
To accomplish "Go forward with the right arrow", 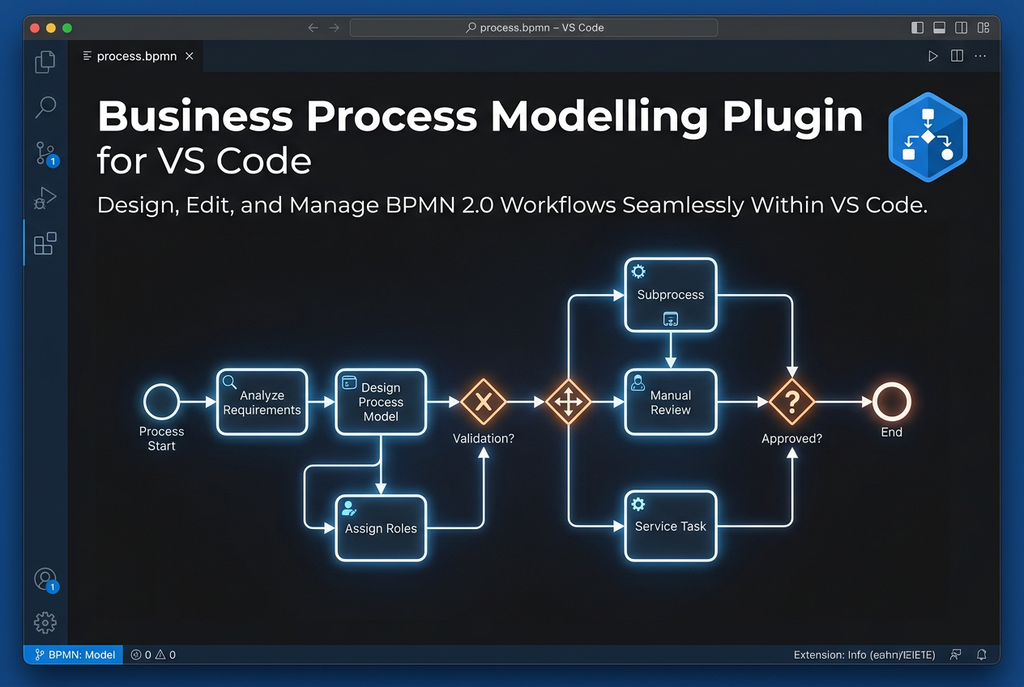I will (x=334, y=27).
